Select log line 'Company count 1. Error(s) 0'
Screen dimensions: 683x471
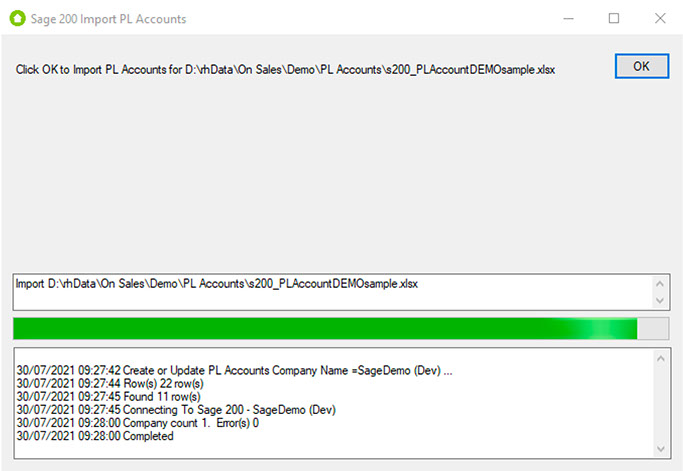pyautogui.click(x=138, y=423)
